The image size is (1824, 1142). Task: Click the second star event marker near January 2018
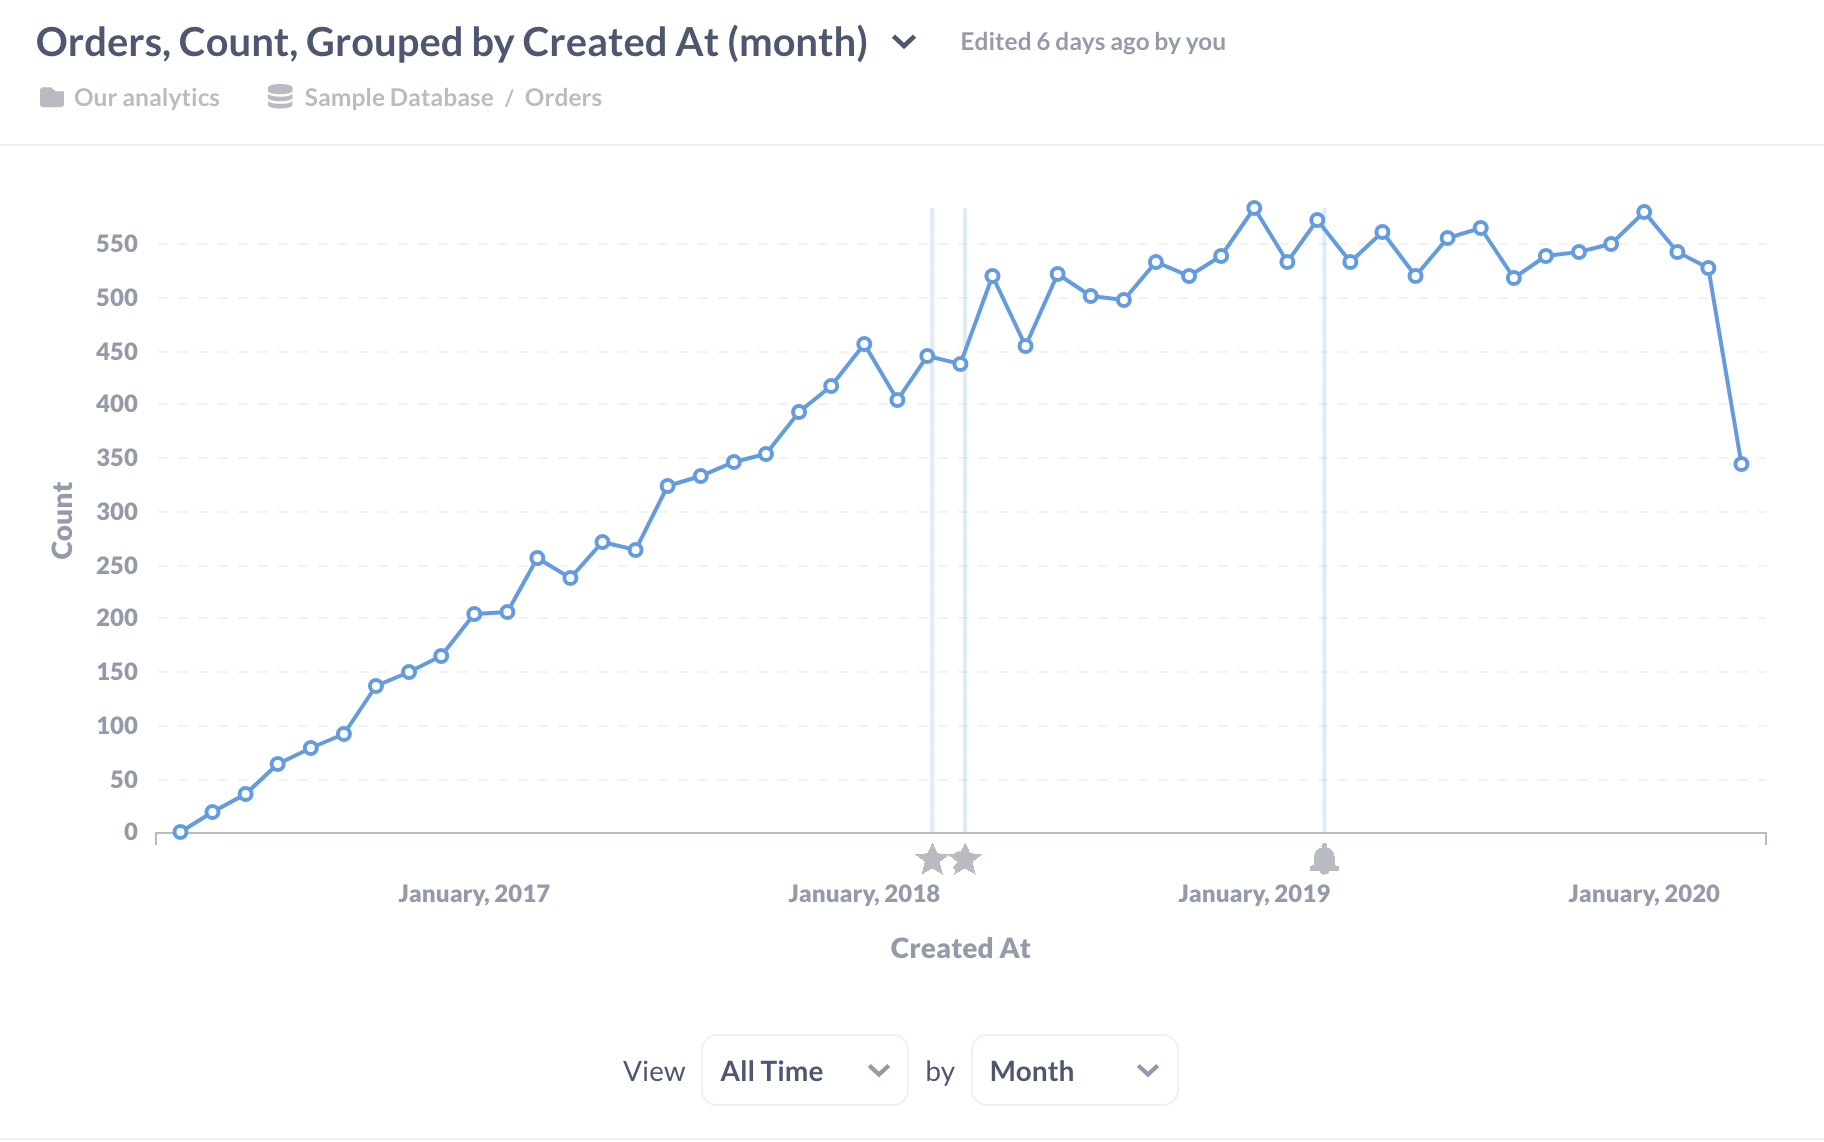point(964,858)
